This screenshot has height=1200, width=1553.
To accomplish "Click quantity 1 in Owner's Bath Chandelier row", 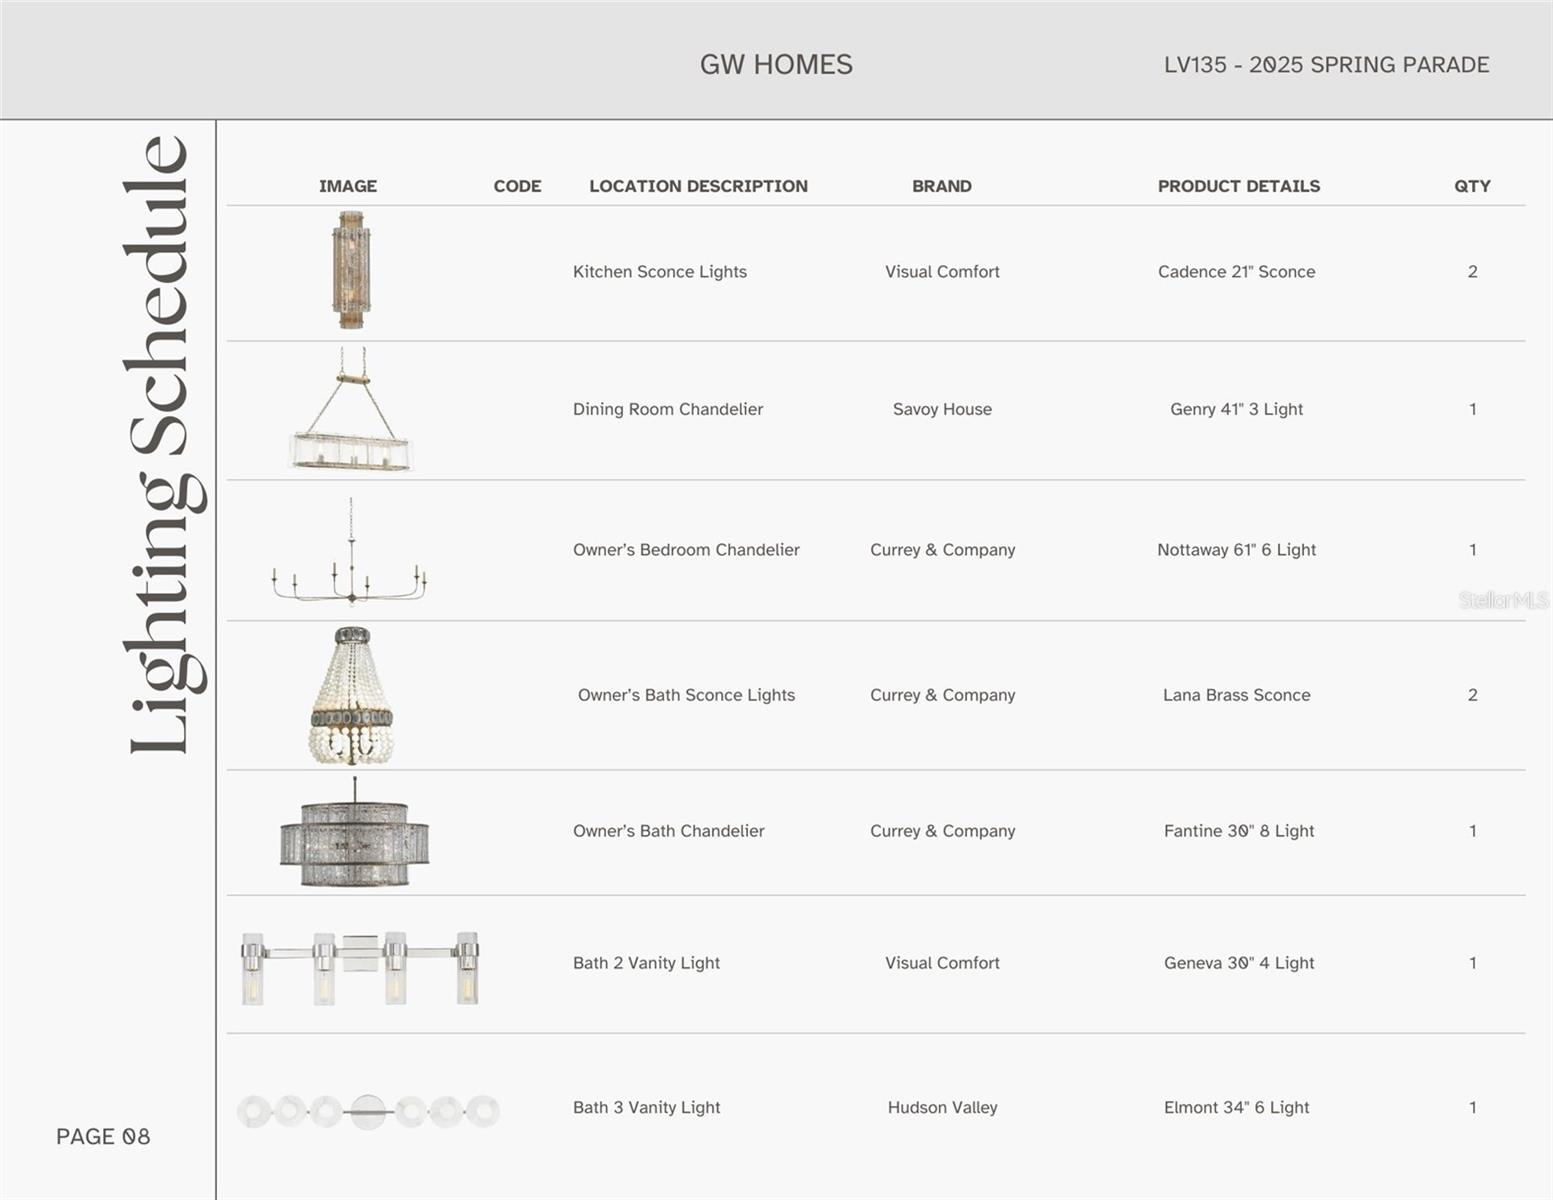I will (x=1472, y=831).
